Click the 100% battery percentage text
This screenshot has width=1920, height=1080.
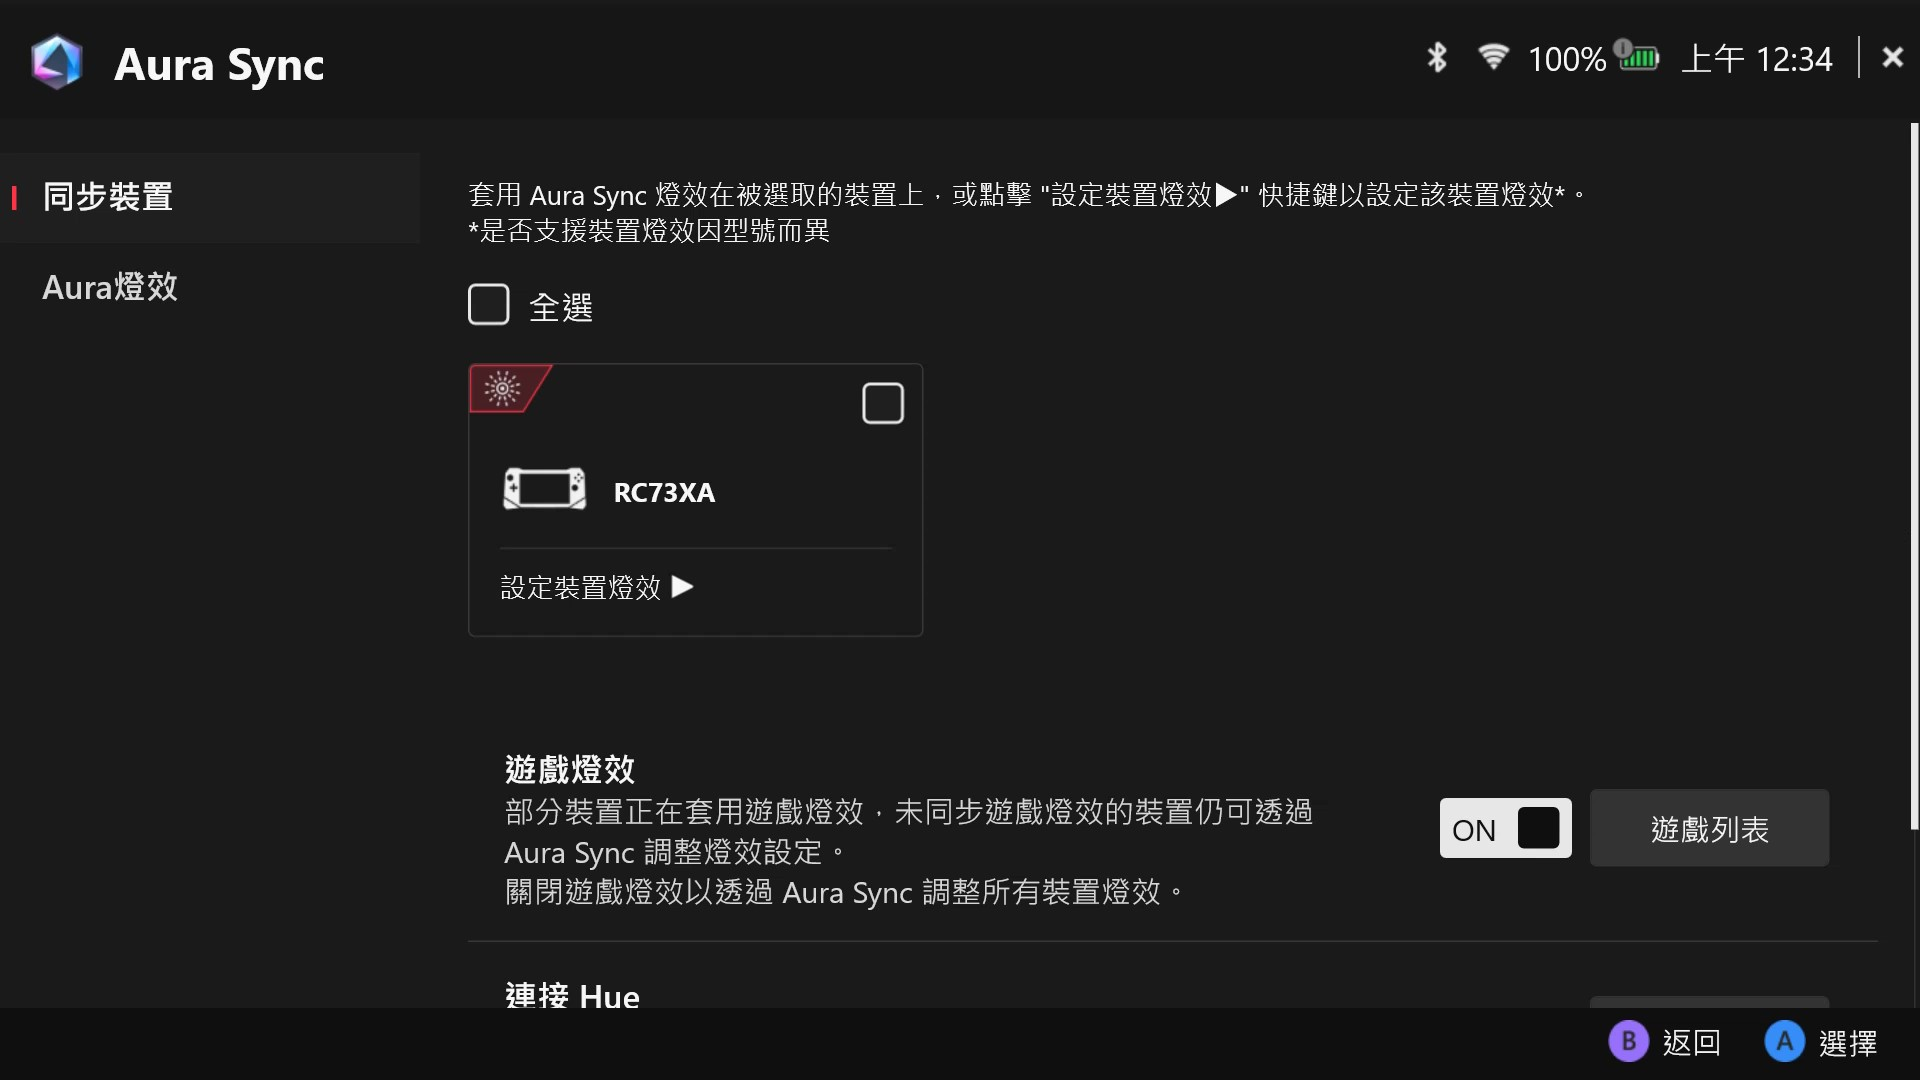pos(1566,60)
